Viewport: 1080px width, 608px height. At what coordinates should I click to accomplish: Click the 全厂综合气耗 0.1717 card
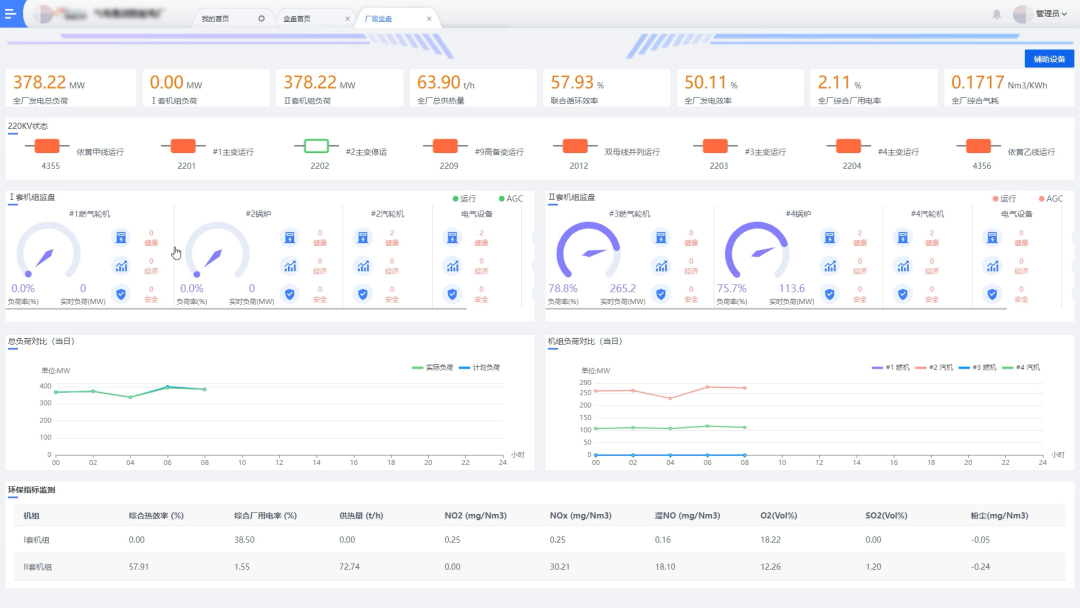tap(1008, 88)
